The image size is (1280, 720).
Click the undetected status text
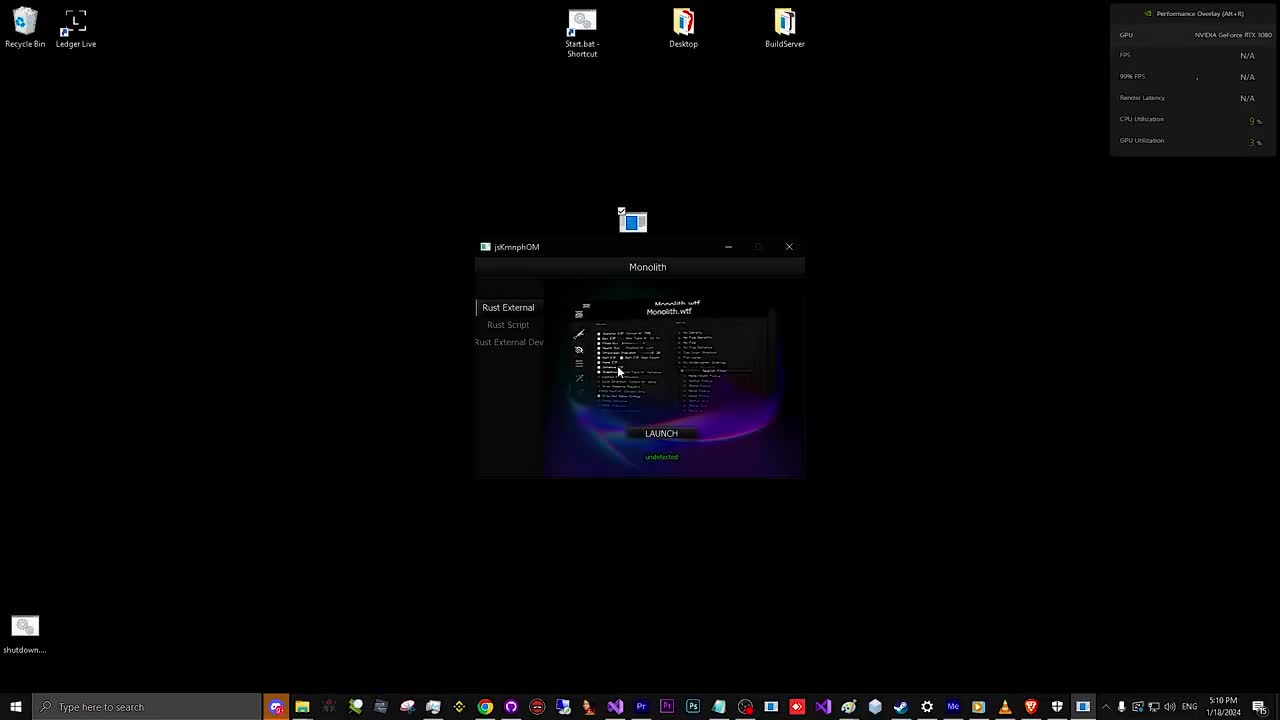(x=661, y=457)
